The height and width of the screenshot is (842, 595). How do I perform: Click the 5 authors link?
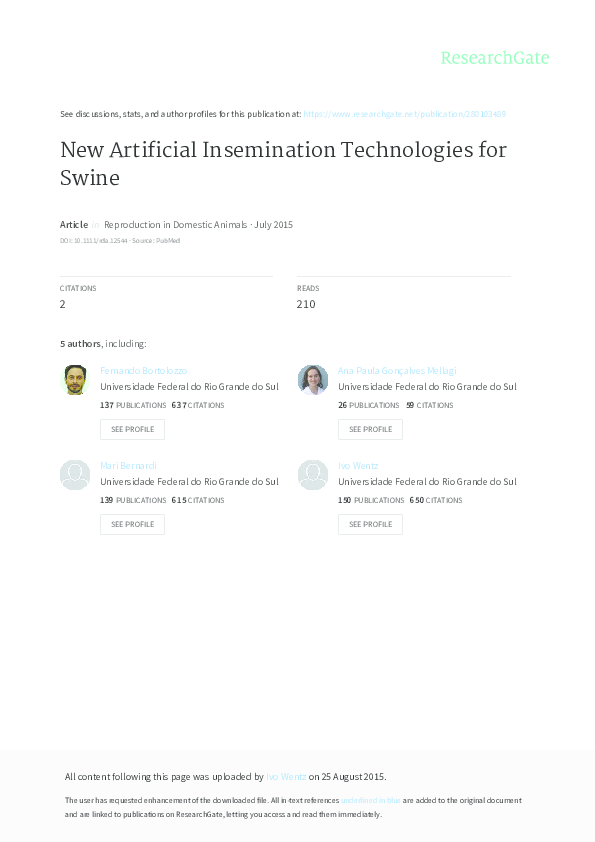pos(78,342)
